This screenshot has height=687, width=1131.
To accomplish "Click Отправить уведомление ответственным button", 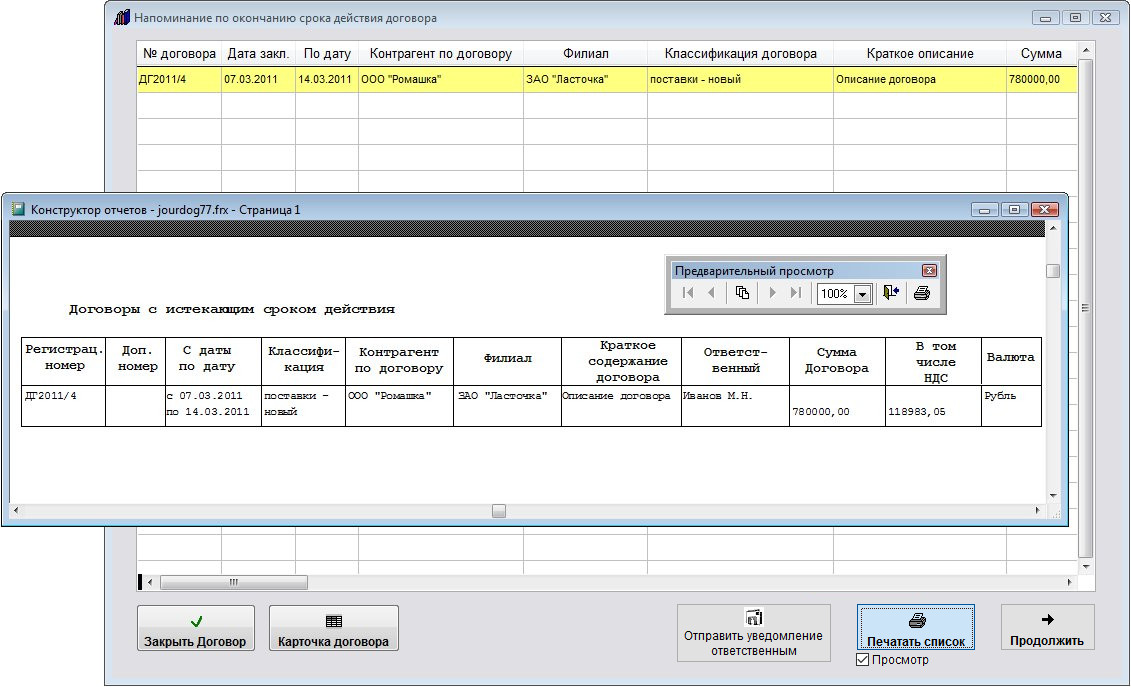I will point(753,633).
